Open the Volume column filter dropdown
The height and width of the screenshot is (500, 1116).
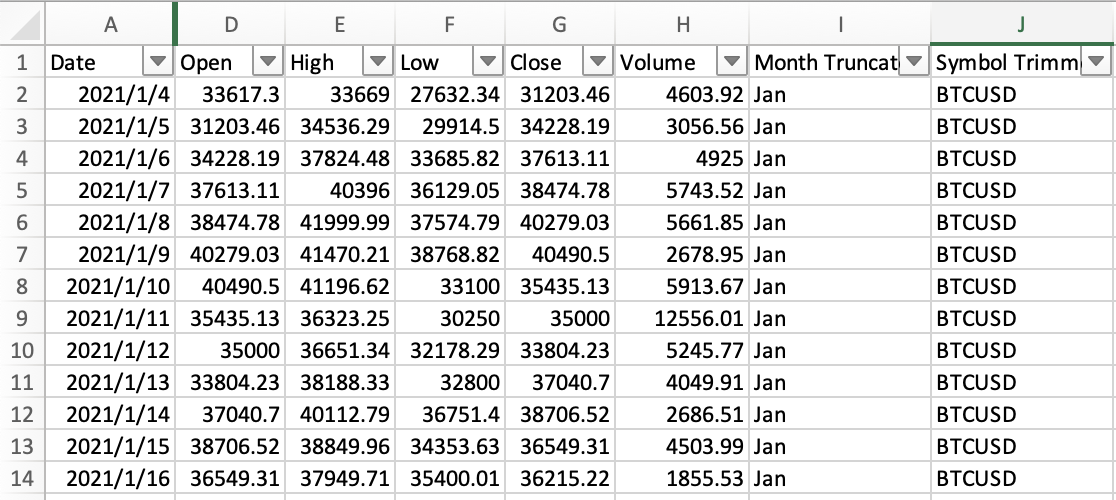(732, 62)
